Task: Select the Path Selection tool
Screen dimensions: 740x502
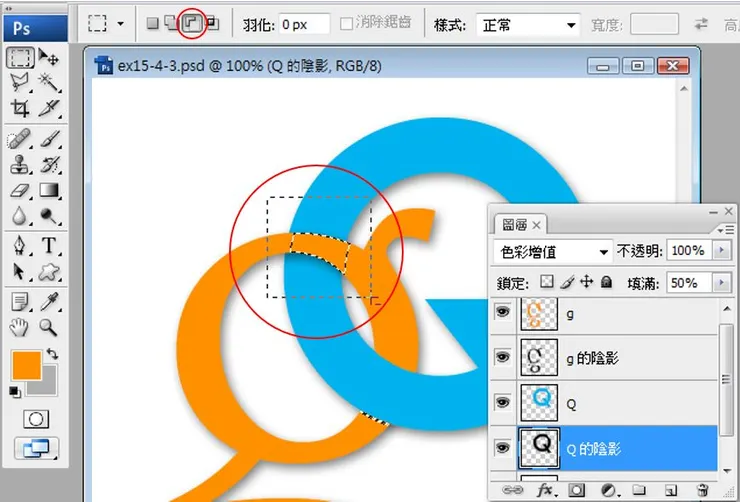Action: [x=20, y=271]
